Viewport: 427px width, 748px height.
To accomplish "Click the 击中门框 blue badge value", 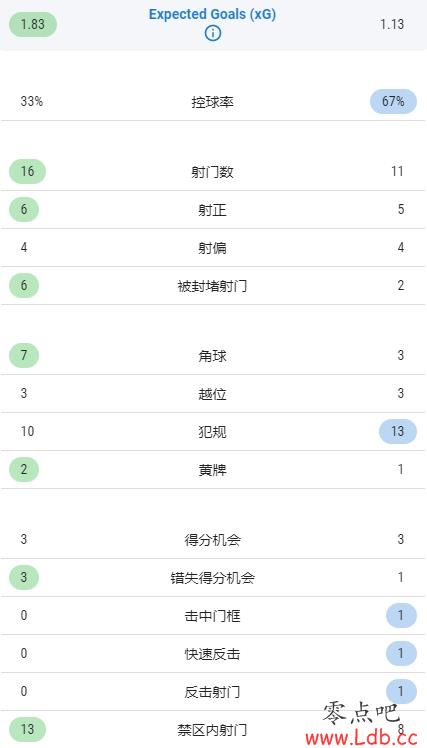I will [401, 615].
